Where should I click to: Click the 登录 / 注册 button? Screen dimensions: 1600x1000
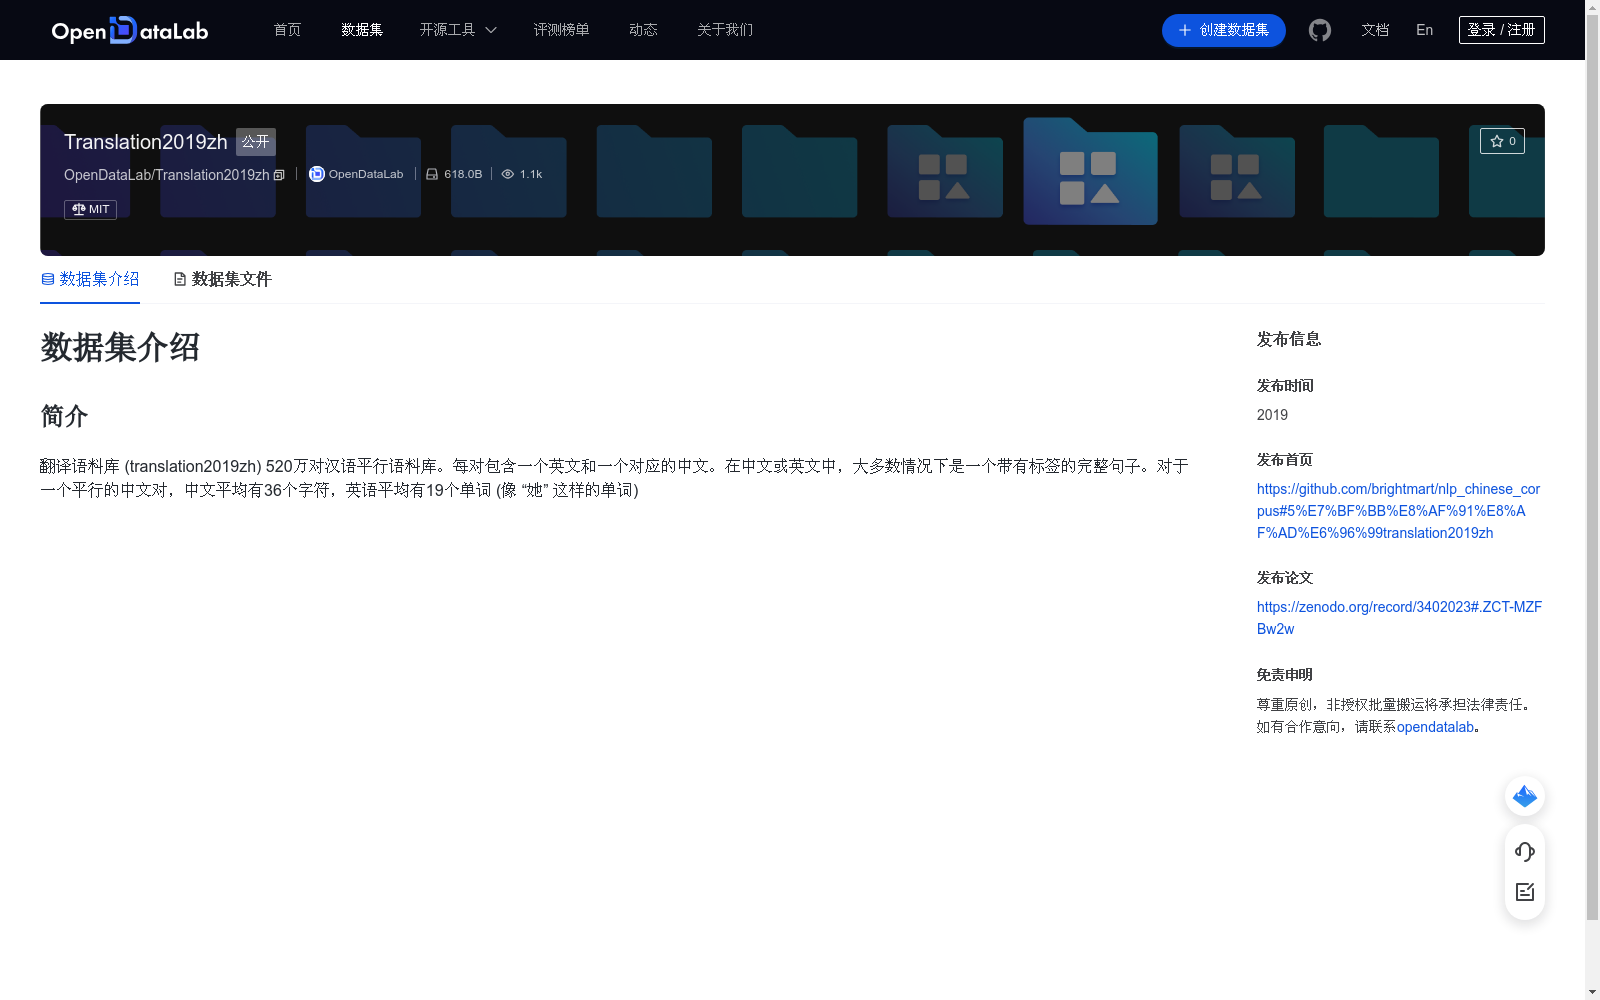pos(1501,30)
